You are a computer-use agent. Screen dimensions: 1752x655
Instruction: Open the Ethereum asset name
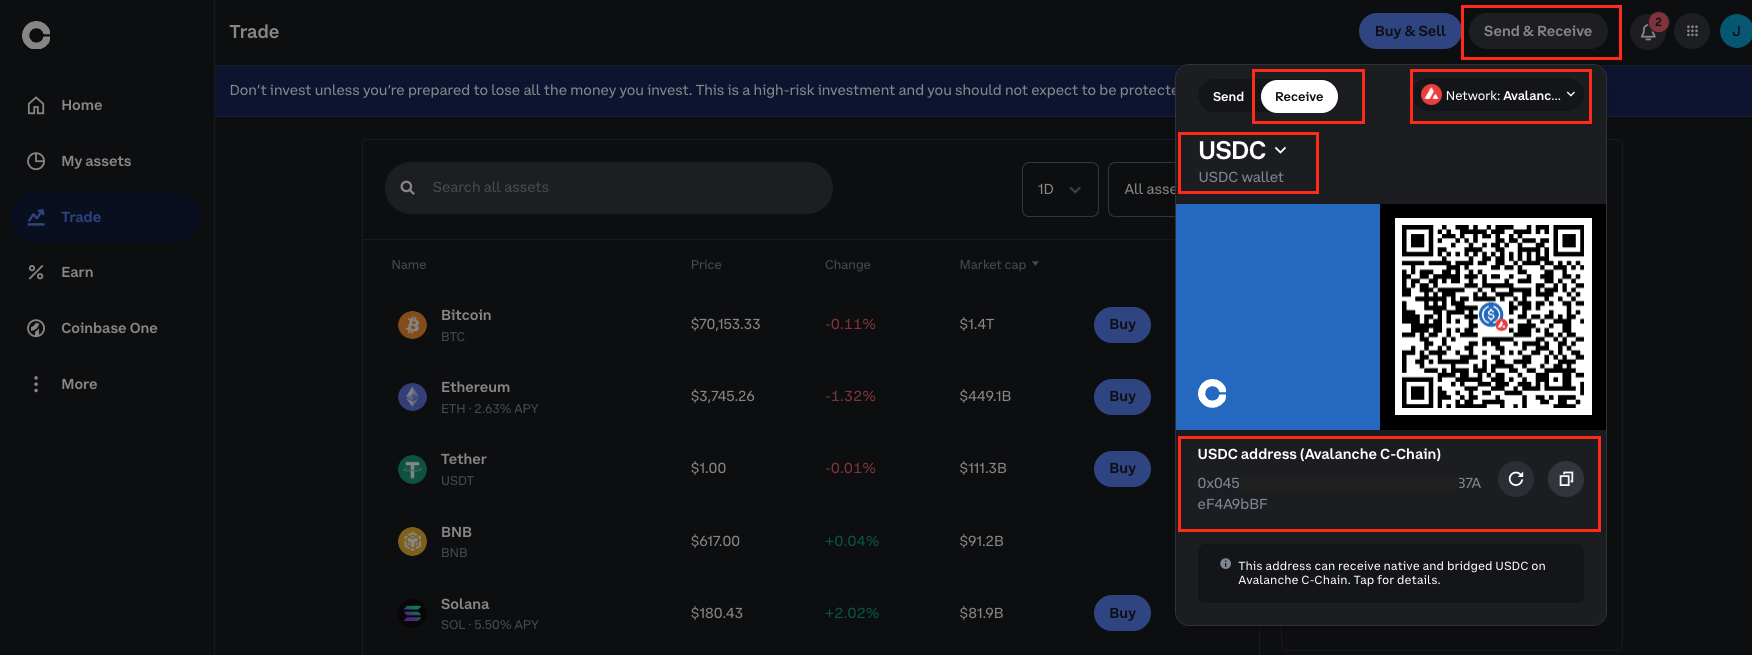tap(475, 387)
